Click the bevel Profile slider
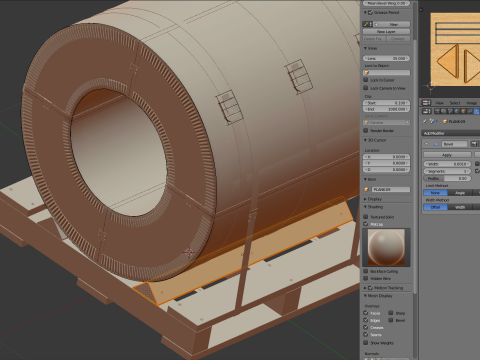 (x=447, y=178)
